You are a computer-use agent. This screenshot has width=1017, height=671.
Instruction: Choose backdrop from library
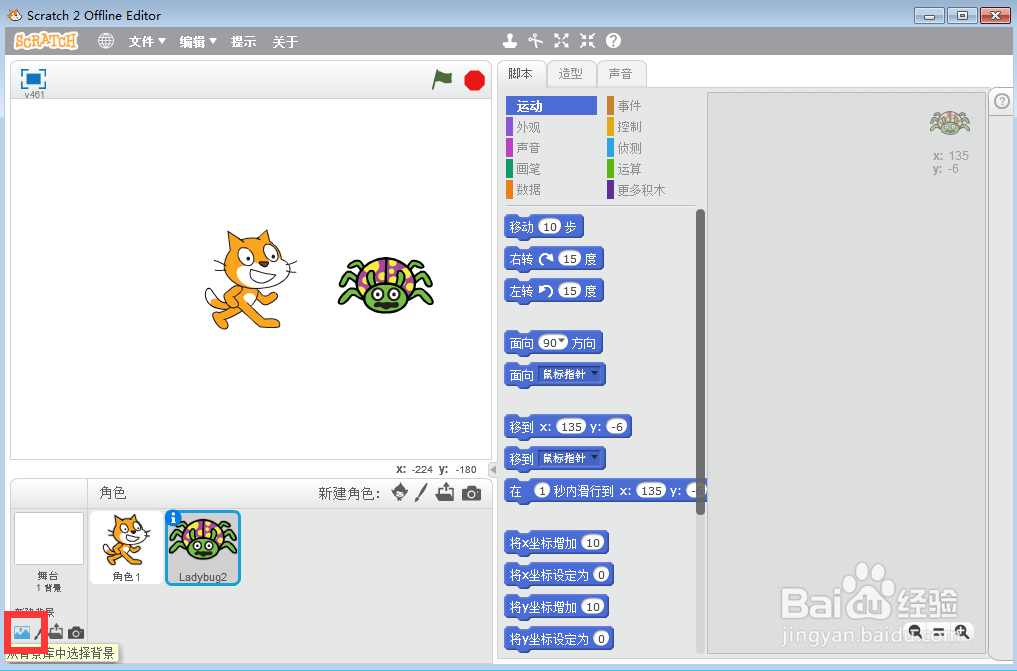(22, 632)
